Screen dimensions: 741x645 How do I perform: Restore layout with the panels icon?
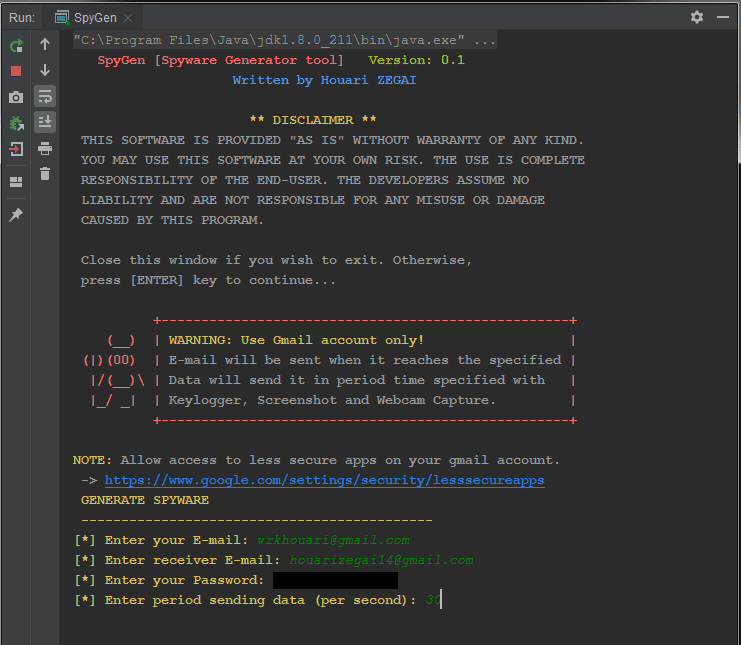click(16, 182)
